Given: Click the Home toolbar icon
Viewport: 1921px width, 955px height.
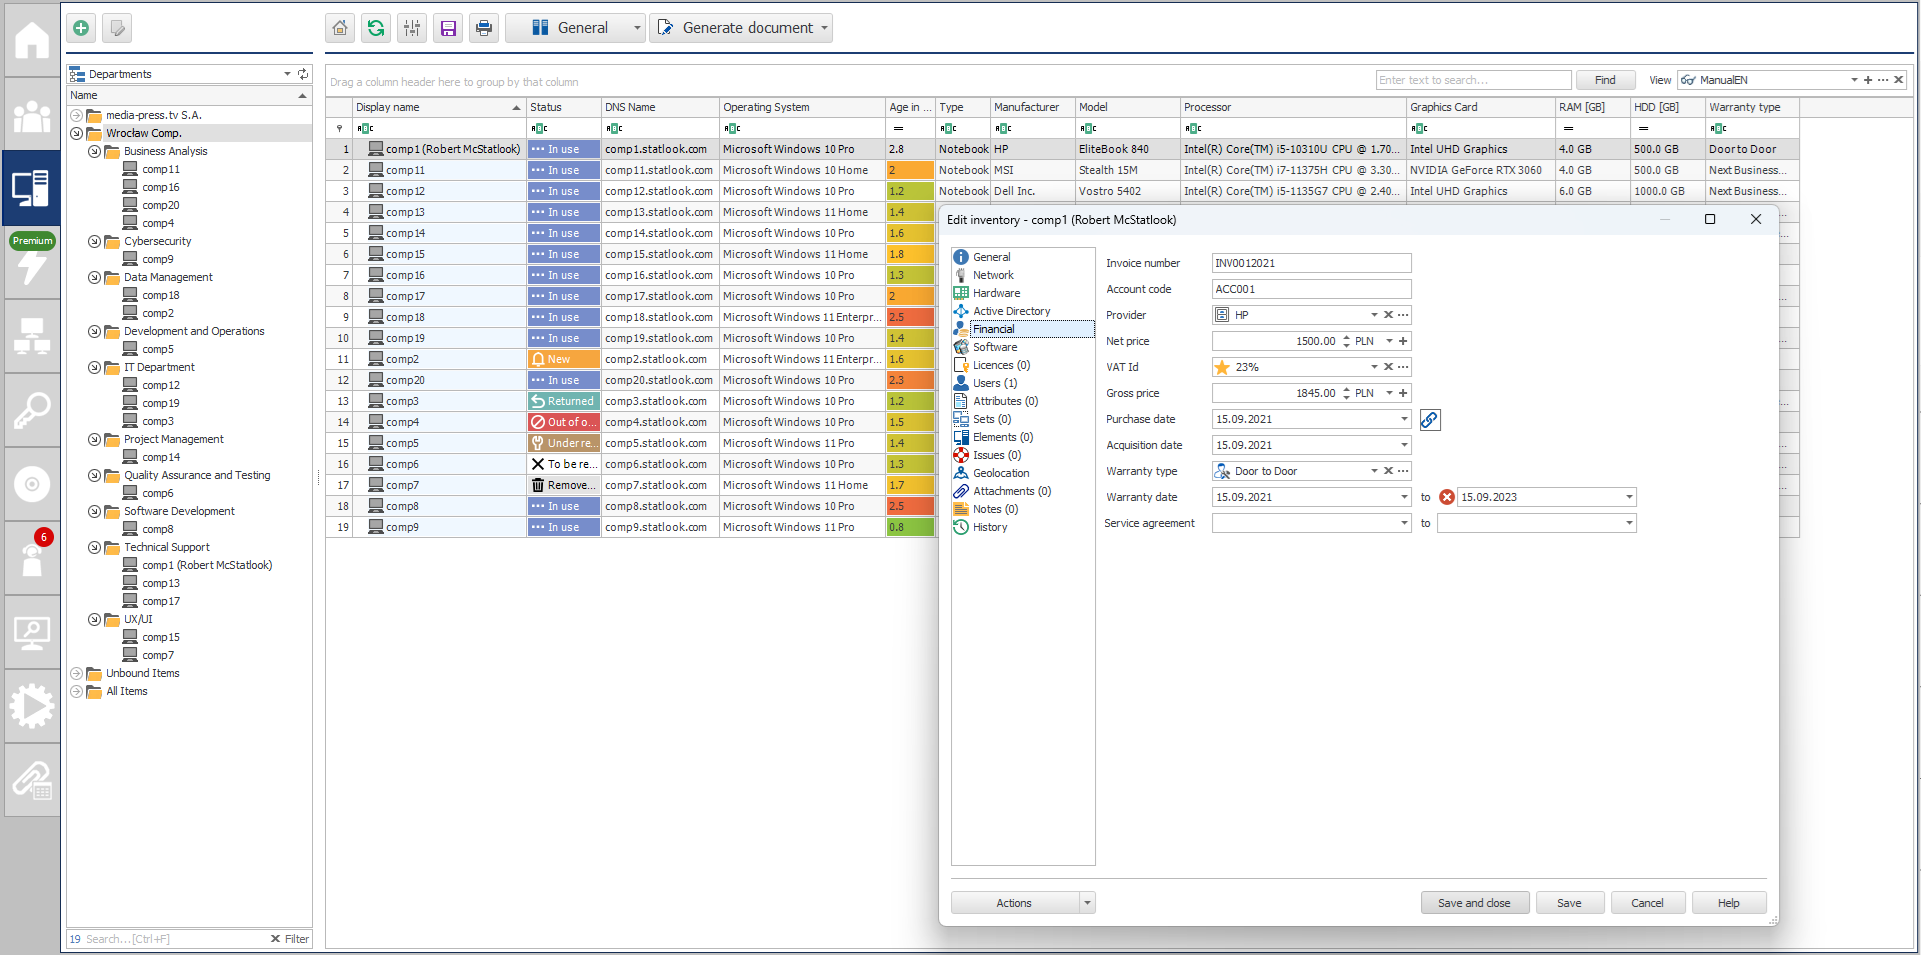Looking at the screenshot, I should tap(340, 28).
